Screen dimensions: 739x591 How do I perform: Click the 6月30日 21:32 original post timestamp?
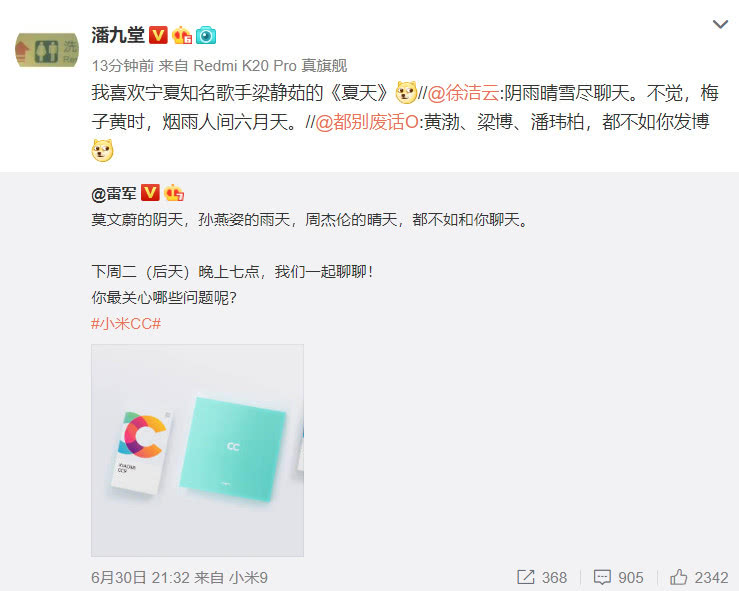click(140, 578)
